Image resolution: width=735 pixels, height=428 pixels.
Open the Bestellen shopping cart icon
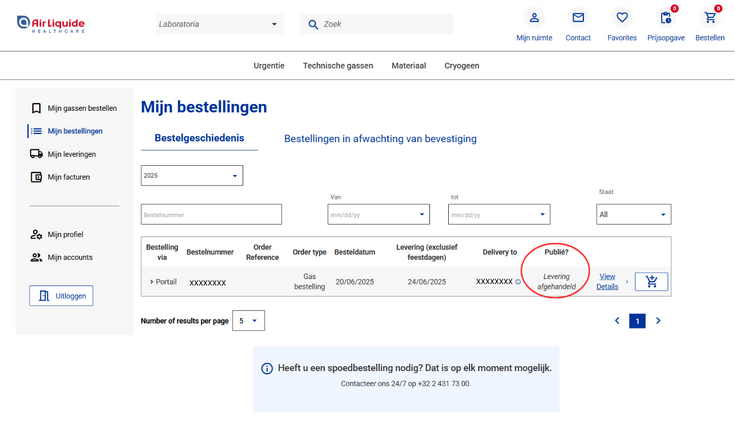710,18
